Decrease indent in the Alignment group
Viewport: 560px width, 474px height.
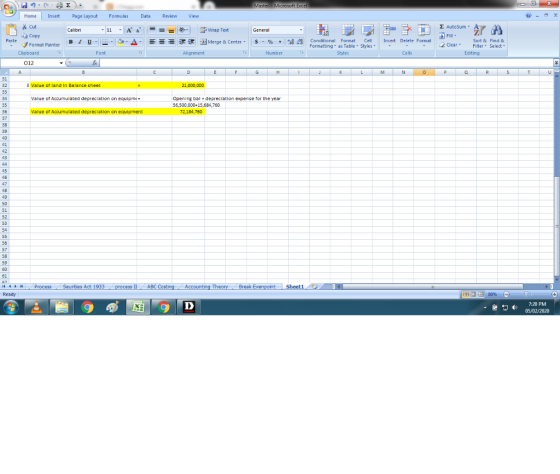[x=182, y=42]
